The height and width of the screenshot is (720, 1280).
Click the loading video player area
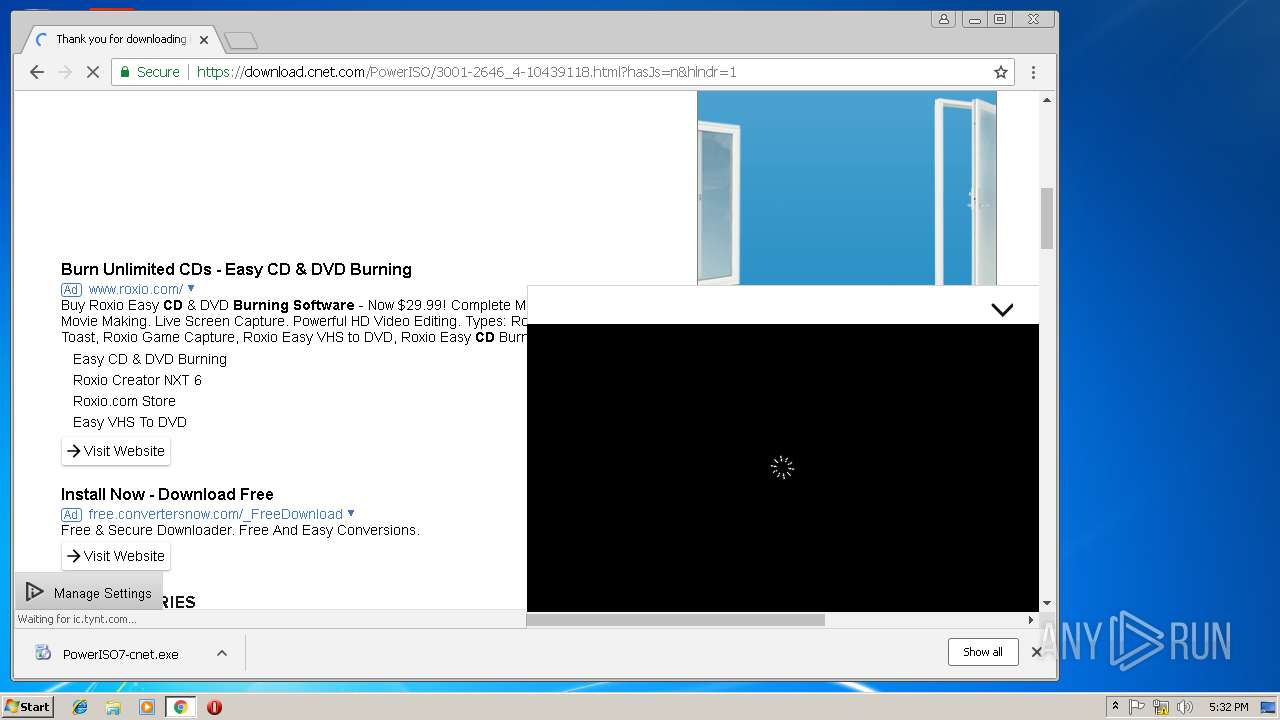click(x=782, y=467)
